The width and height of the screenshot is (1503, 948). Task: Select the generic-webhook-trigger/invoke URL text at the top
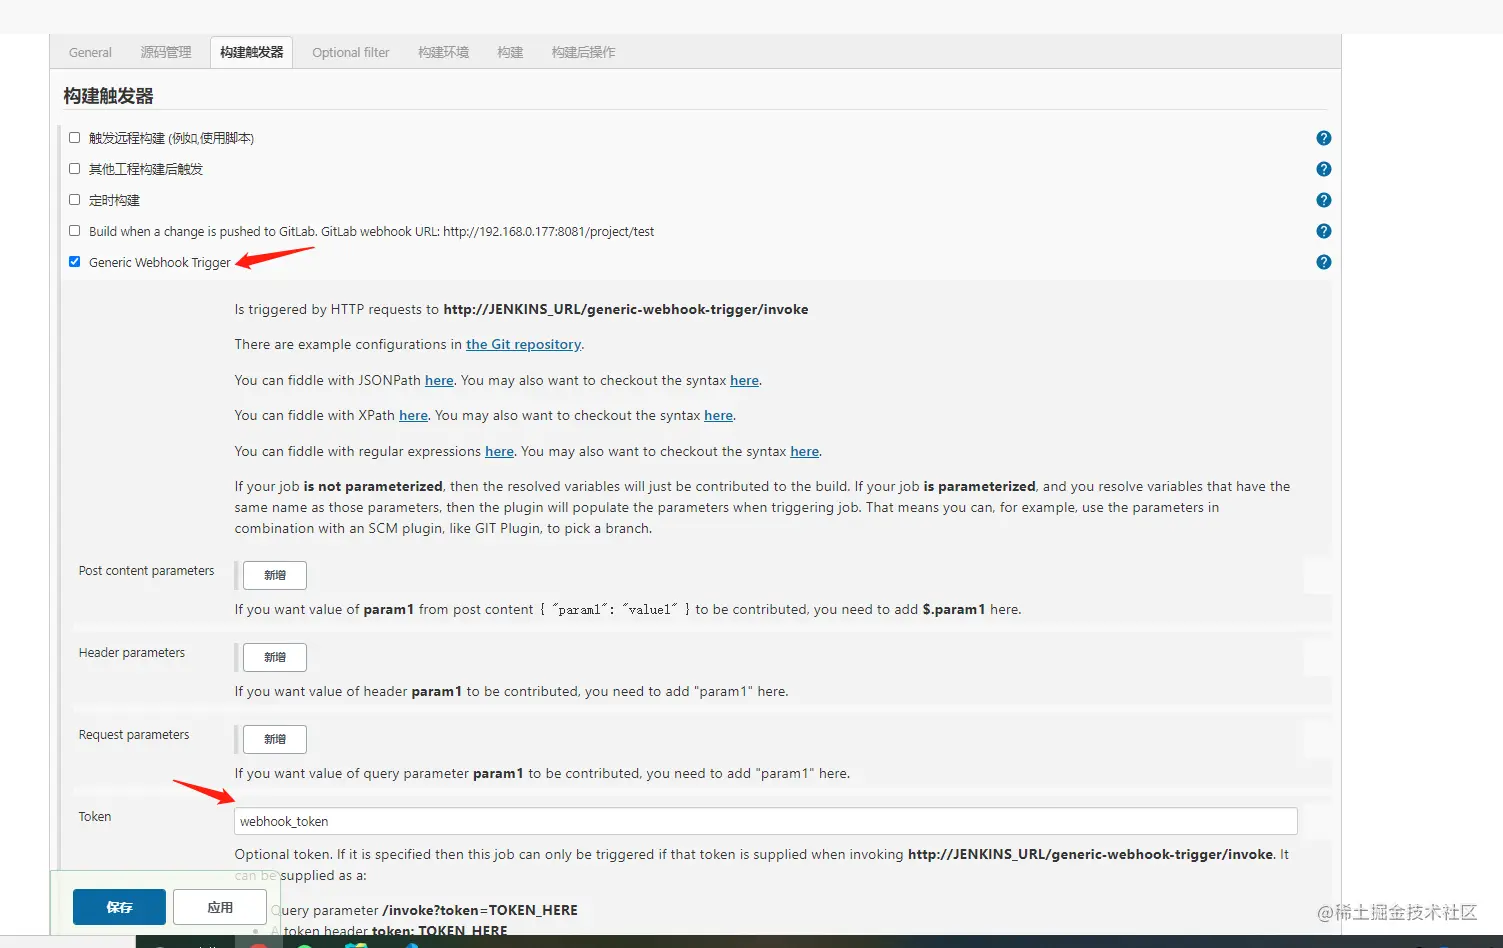[626, 309]
